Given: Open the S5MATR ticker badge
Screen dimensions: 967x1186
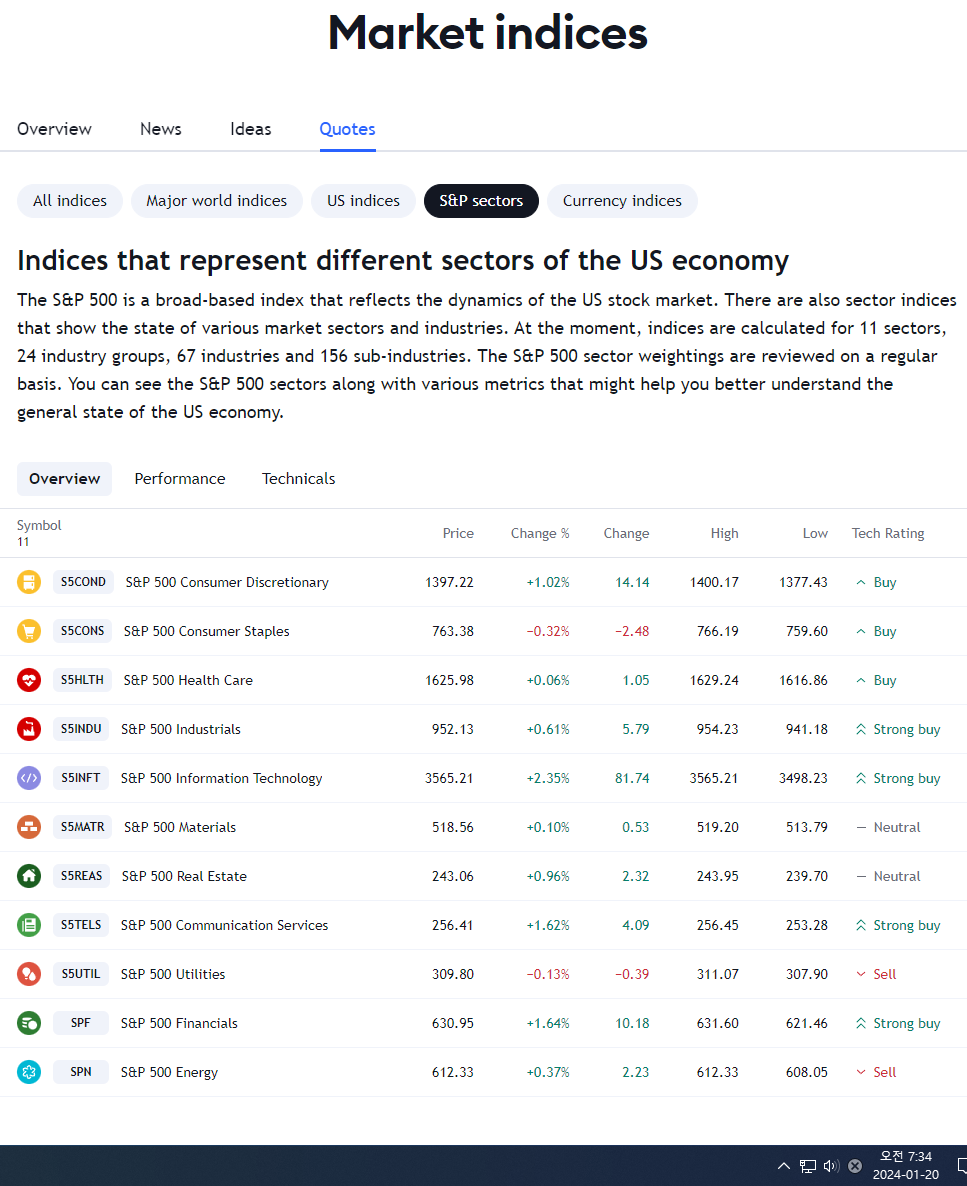Looking at the screenshot, I should (x=82, y=827).
